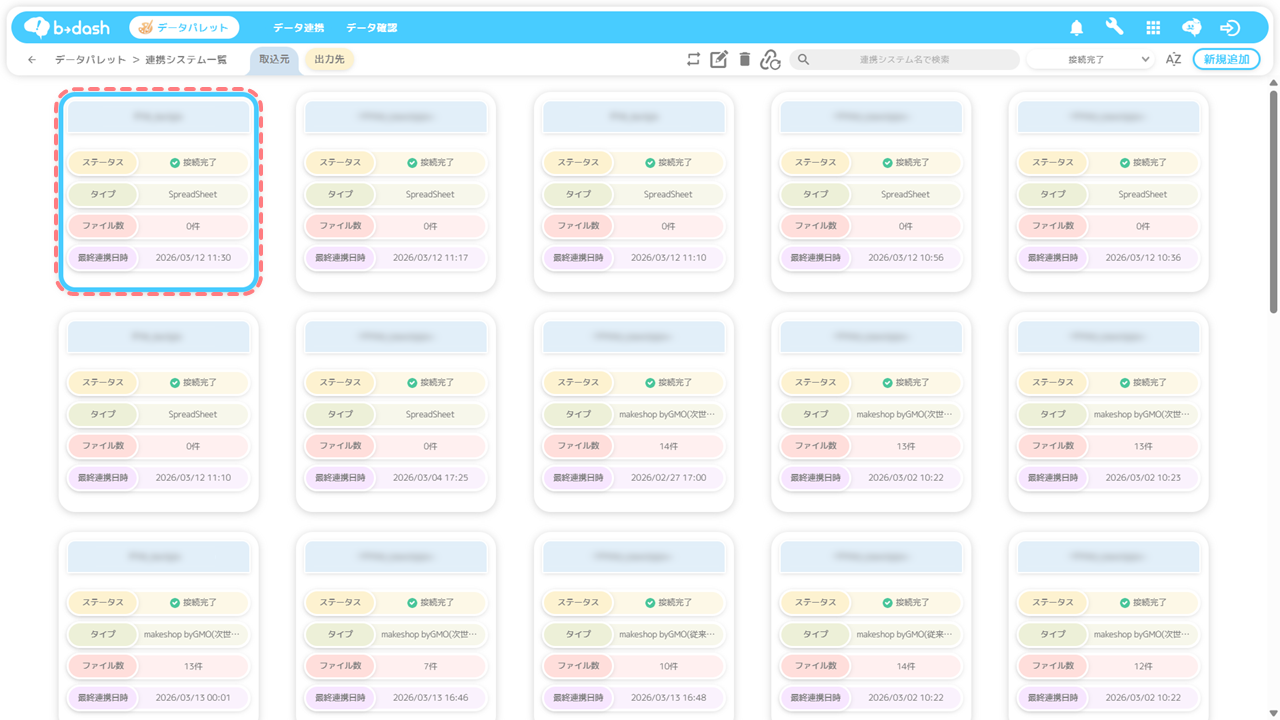Switch to the 取込元 tab

[x=274, y=60]
